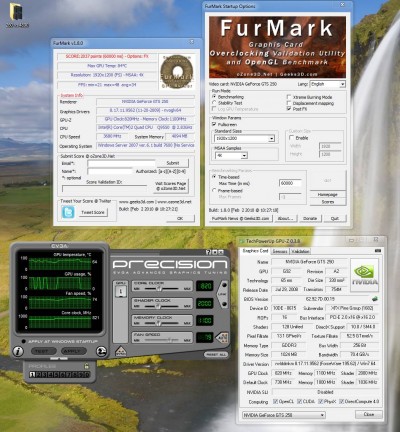Click the profiles lock icon
Image resolution: width=400 pixels, height=432 pixels.
[87, 366]
